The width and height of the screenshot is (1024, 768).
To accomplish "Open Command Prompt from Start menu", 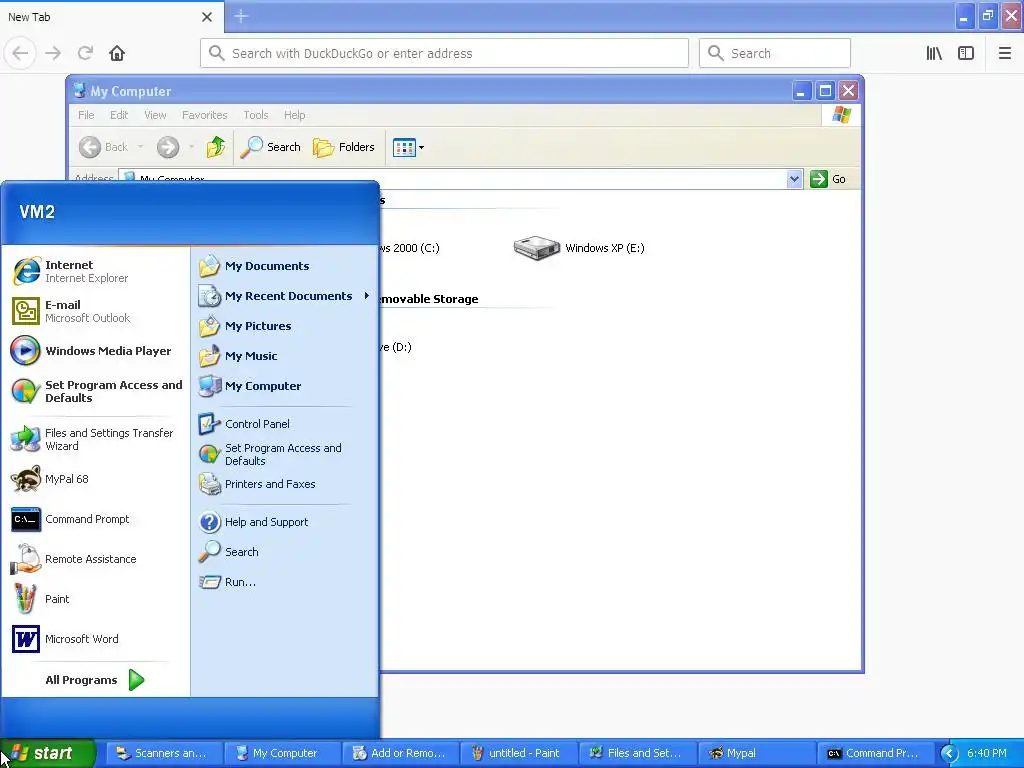I will pos(95,519).
